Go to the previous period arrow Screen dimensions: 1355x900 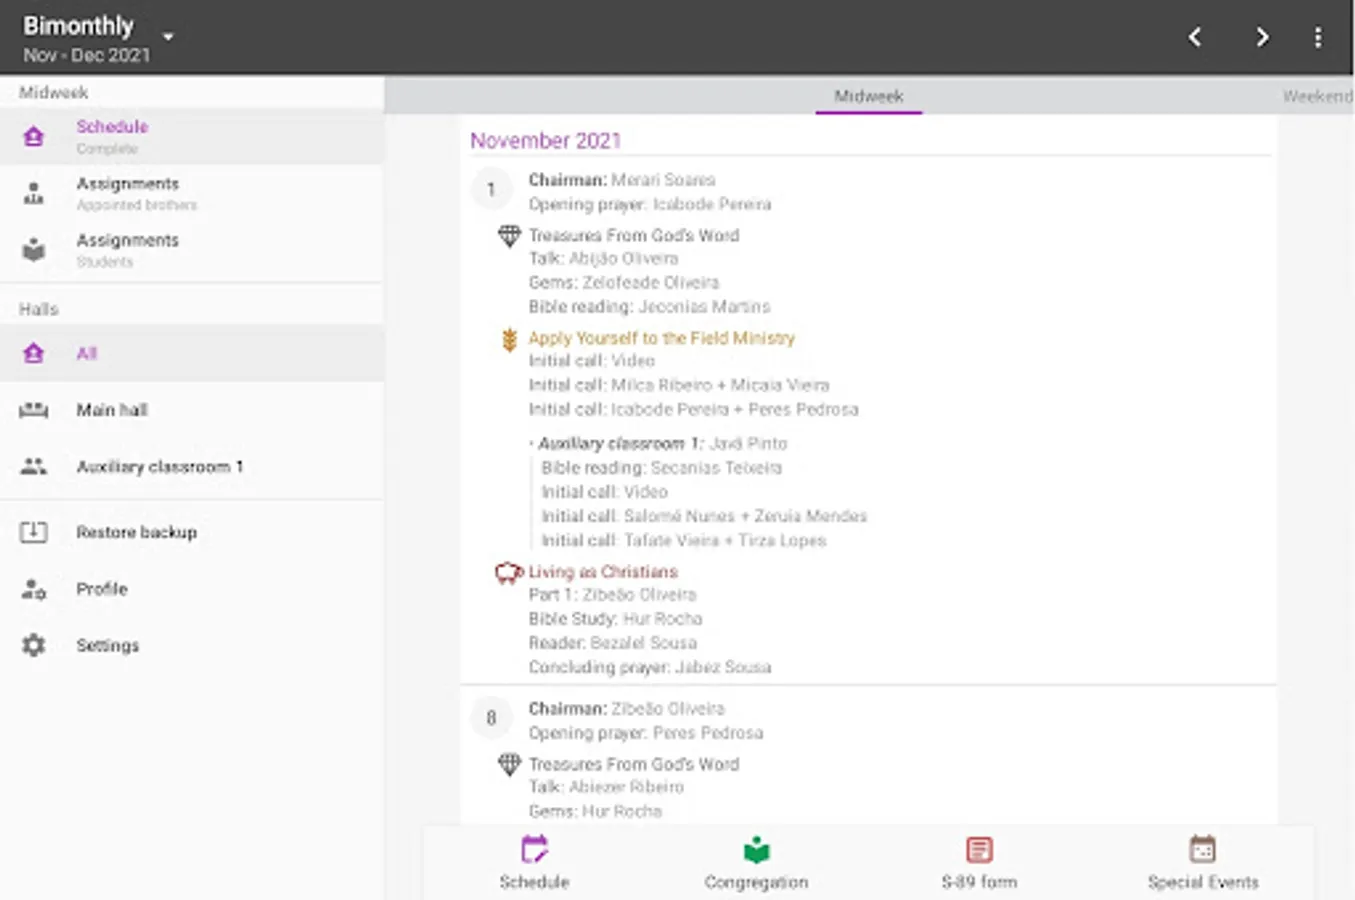(x=1195, y=37)
